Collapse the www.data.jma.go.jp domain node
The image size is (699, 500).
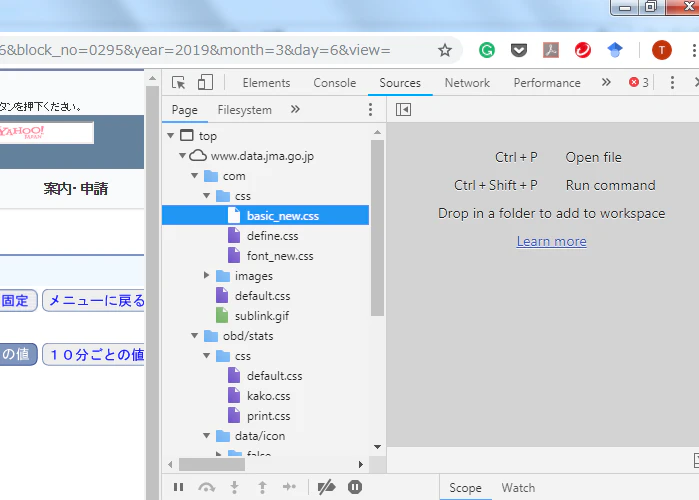tap(182, 156)
